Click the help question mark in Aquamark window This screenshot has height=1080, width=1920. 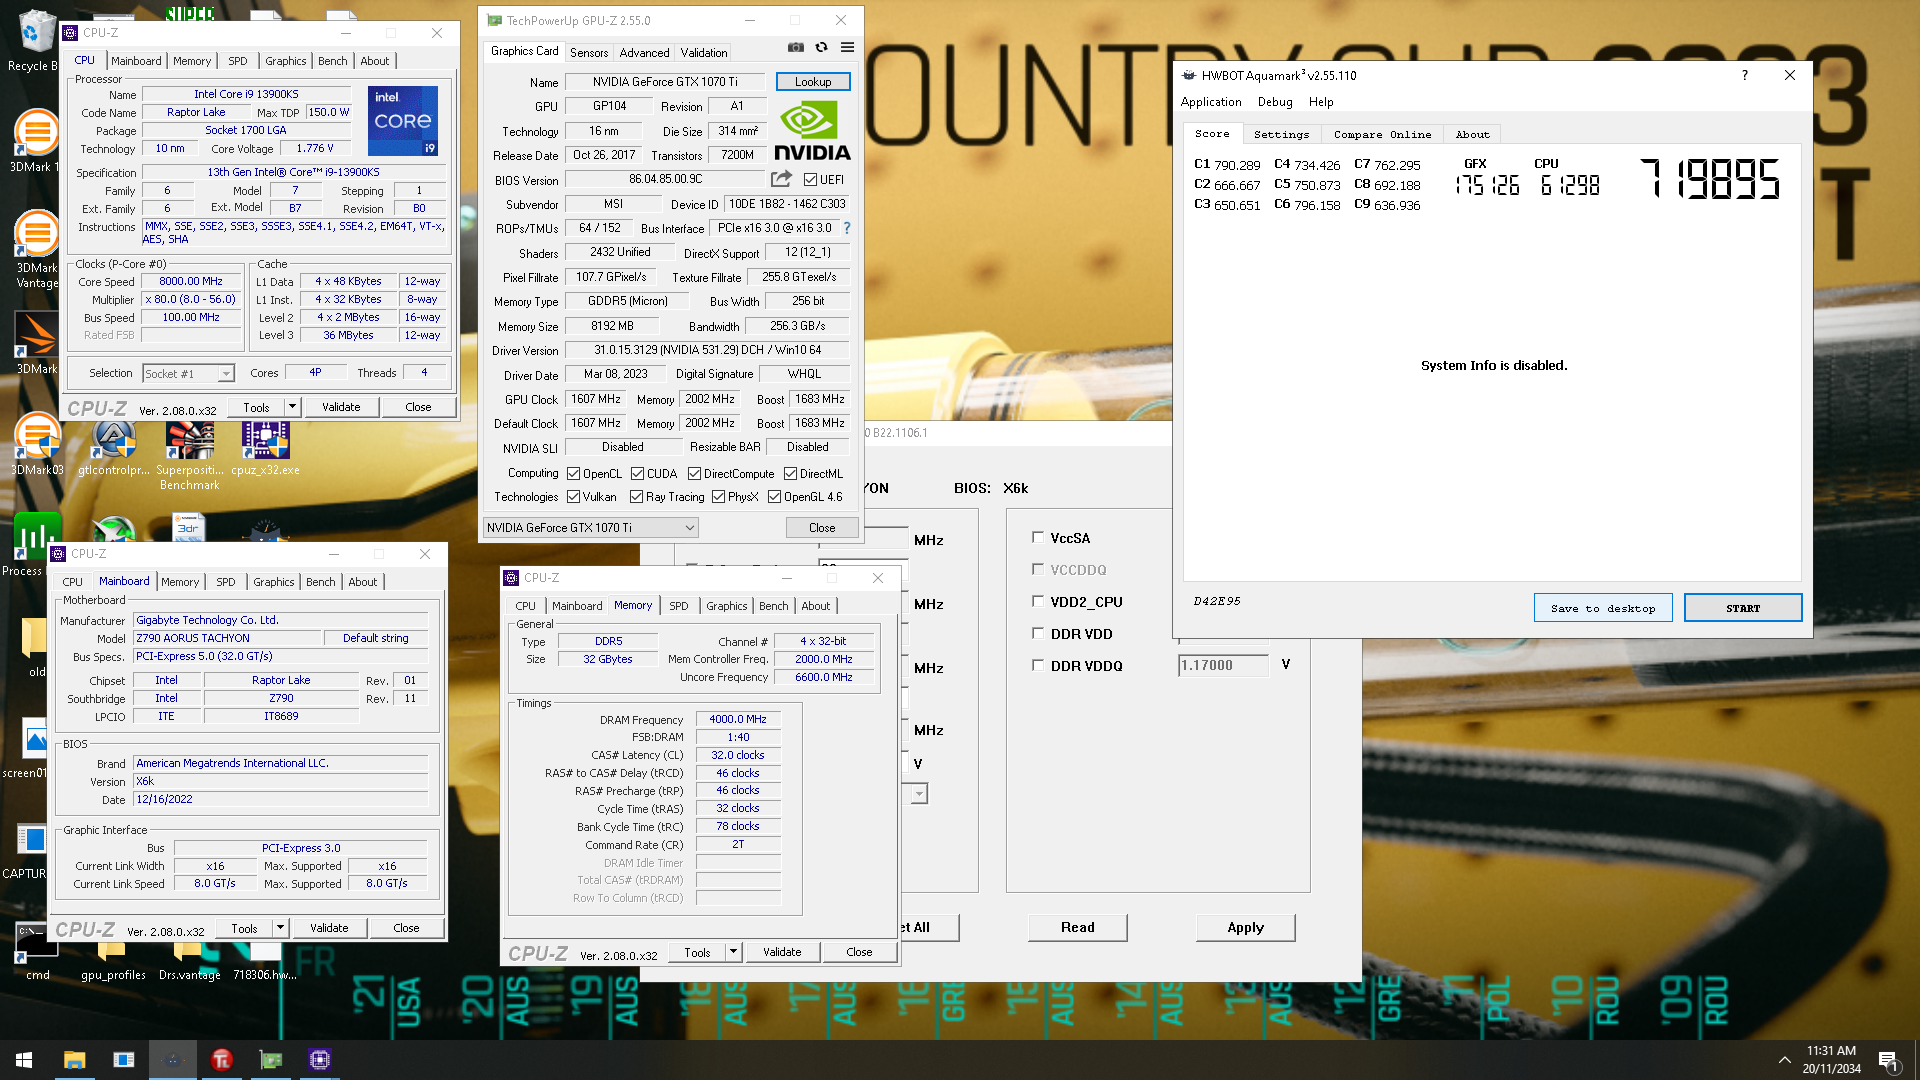(1744, 75)
